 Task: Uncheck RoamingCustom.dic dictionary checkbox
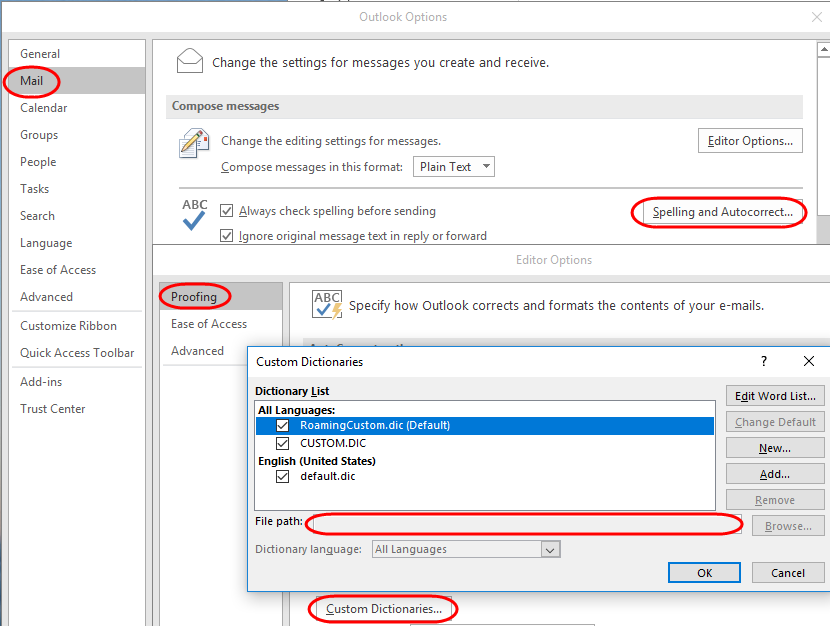coord(283,425)
